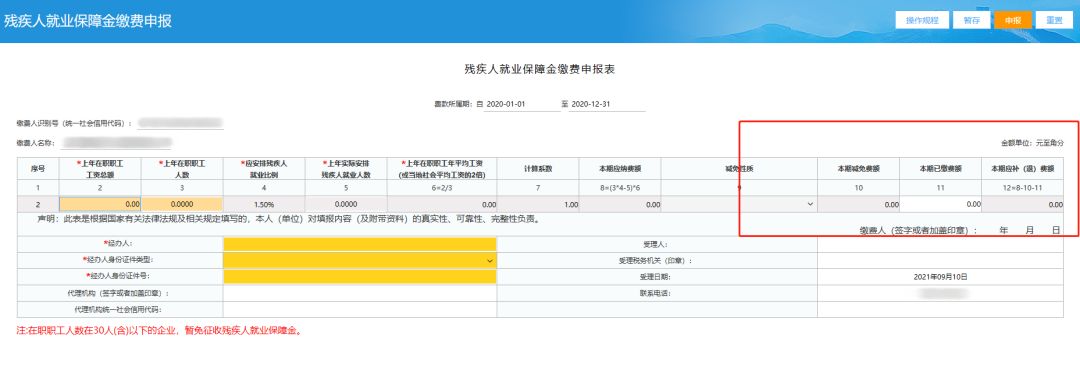
Task: Expand the 经办人身份证件类型 dropdown
Action: 490,260
